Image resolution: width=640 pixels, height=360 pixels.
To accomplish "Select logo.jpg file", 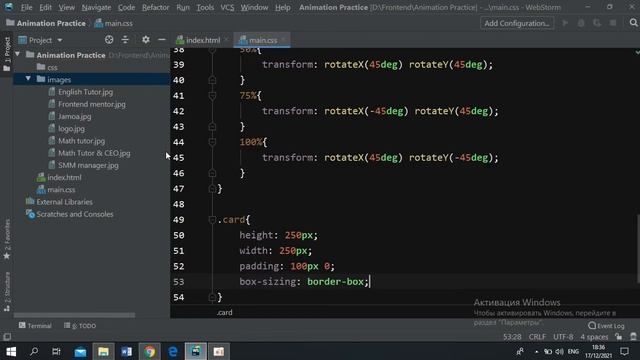I will click(71, 129).
